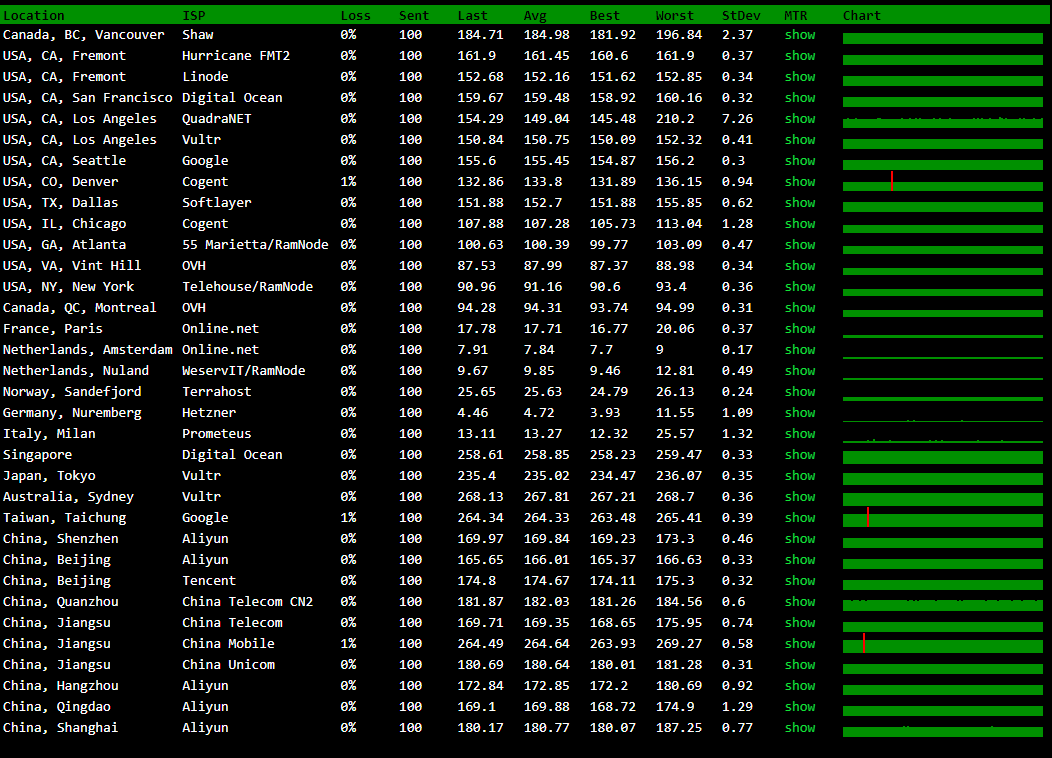Screen dimensions: 1052x758
Task: Click show link for Beijing Tencent row
Action: pyautogui.click(x=799, y=581)
